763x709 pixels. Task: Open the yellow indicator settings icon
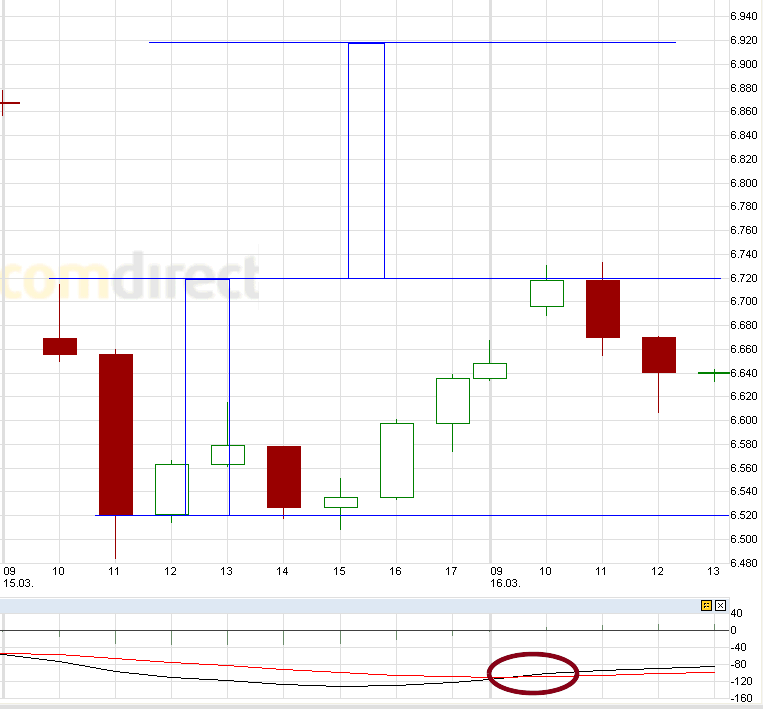[x=706, y=605]
